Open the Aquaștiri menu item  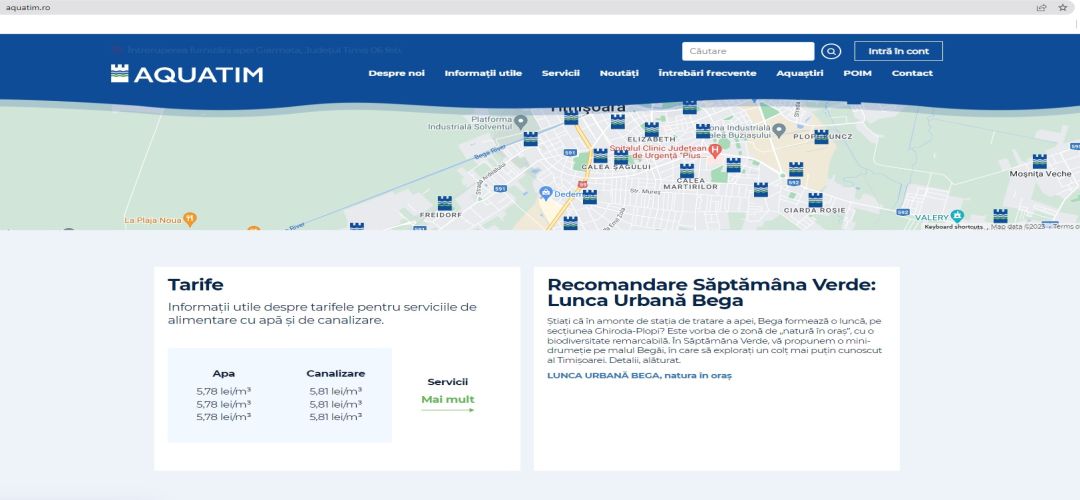click(x=800, y=73)
